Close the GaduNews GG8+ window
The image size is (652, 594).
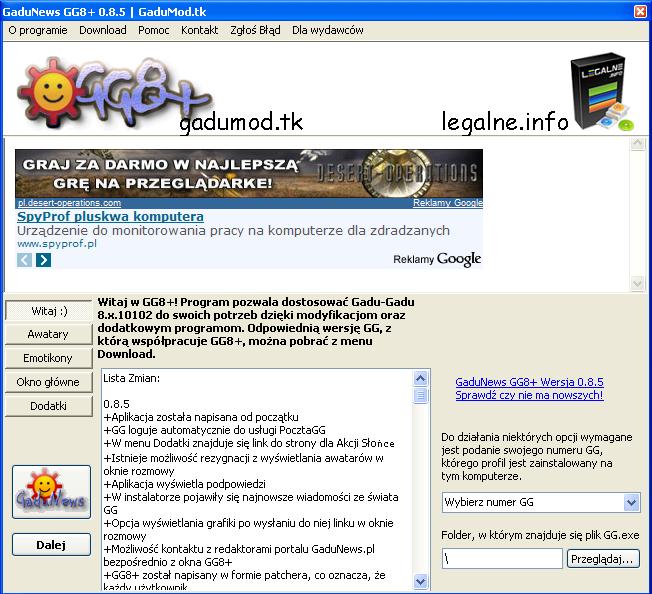coord(639,10)
